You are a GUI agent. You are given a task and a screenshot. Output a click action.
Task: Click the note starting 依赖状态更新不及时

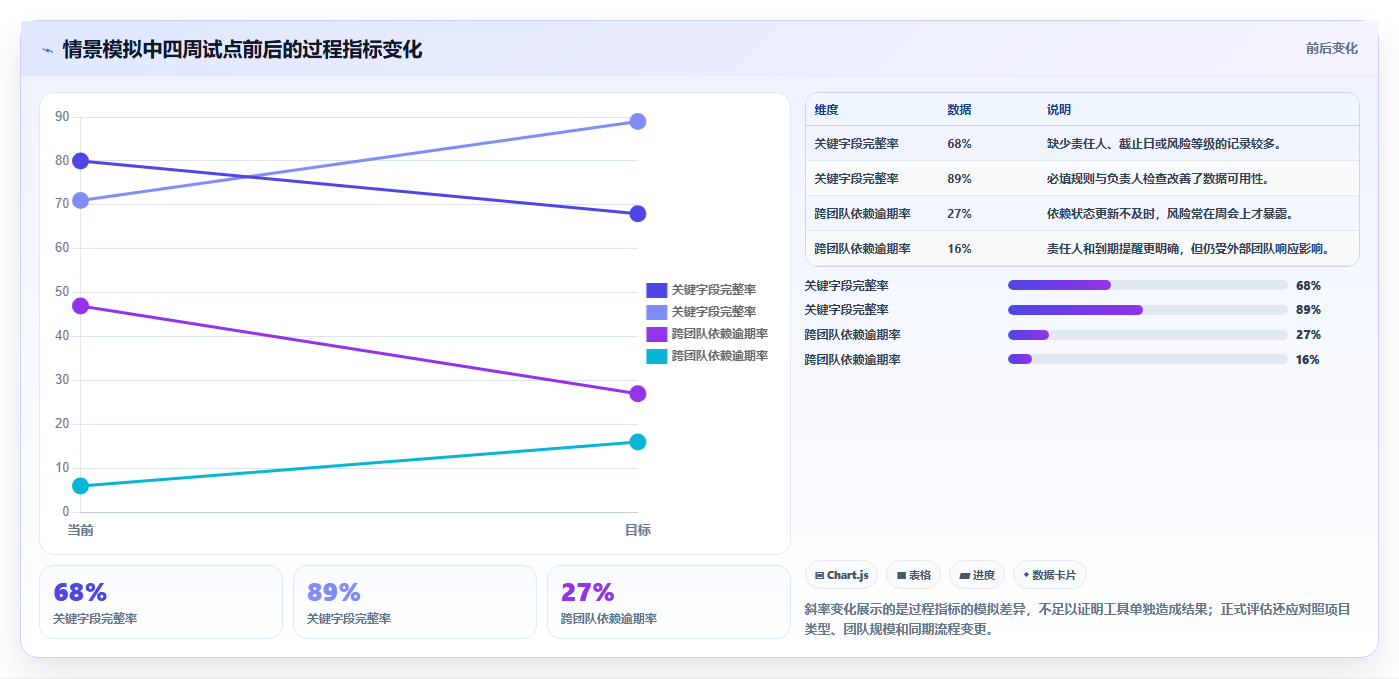point(1170,214)
